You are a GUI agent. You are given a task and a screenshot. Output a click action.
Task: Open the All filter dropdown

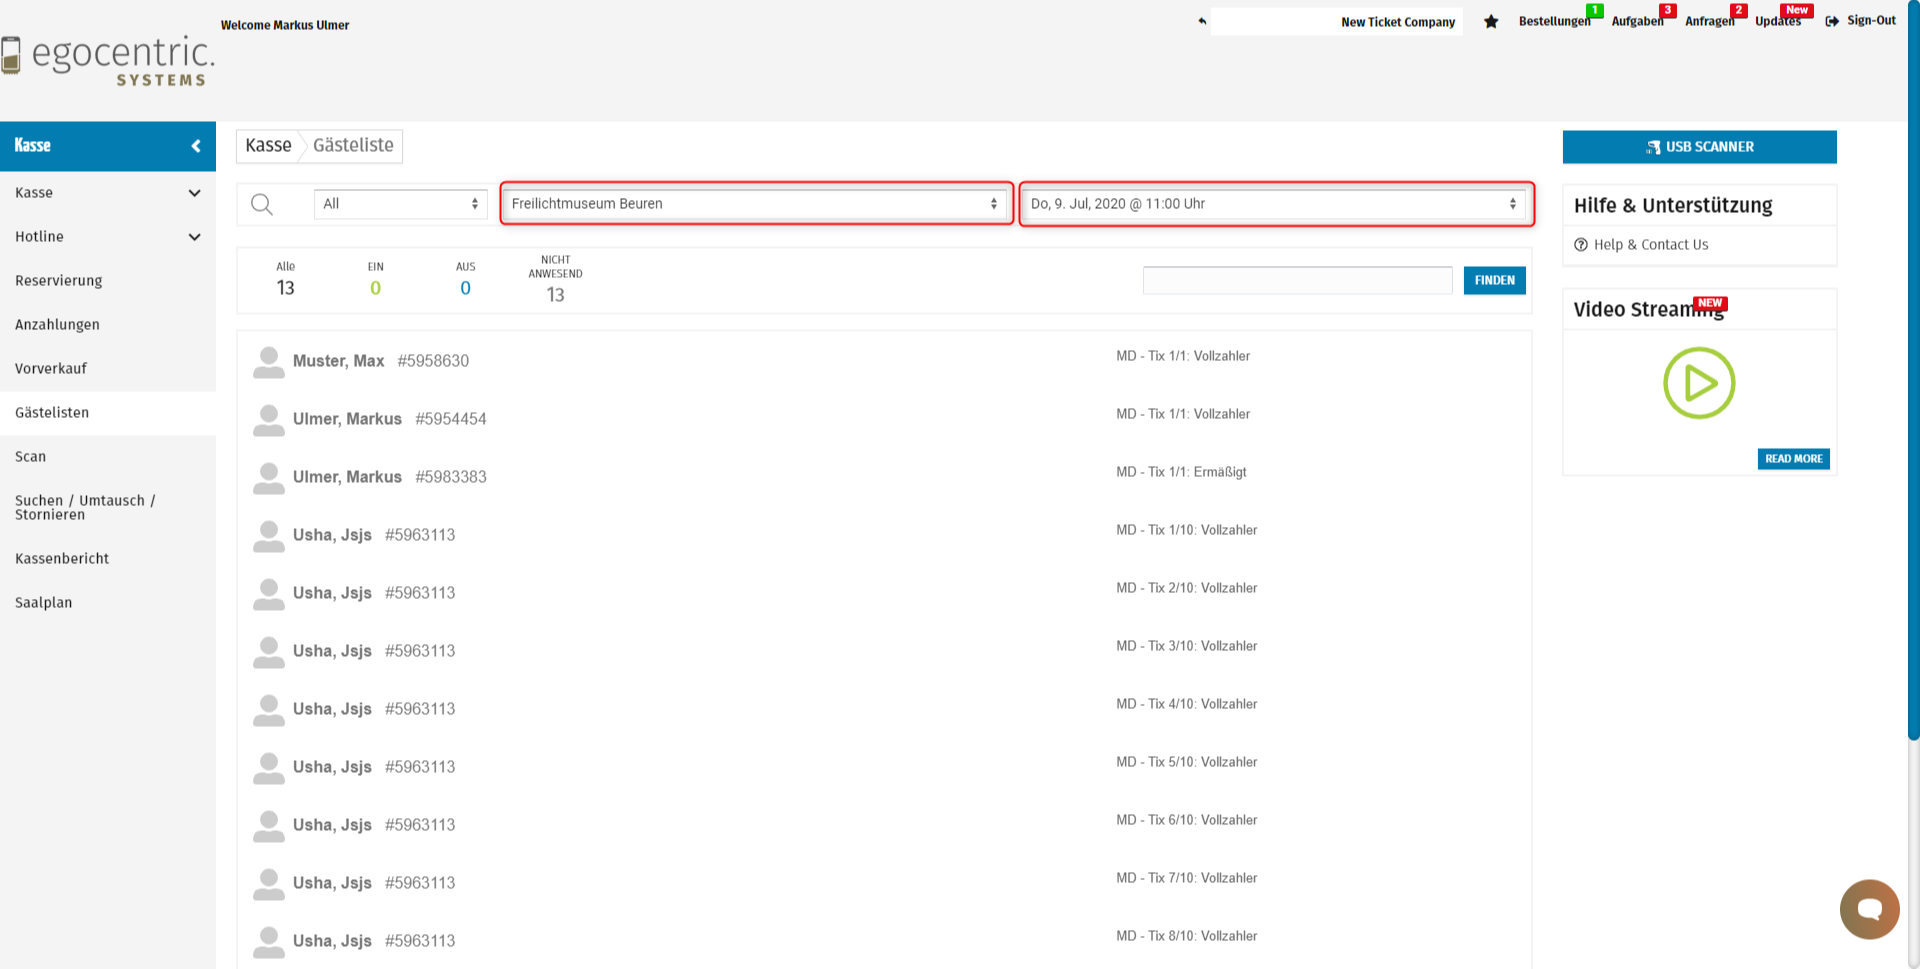click(400, 204)
